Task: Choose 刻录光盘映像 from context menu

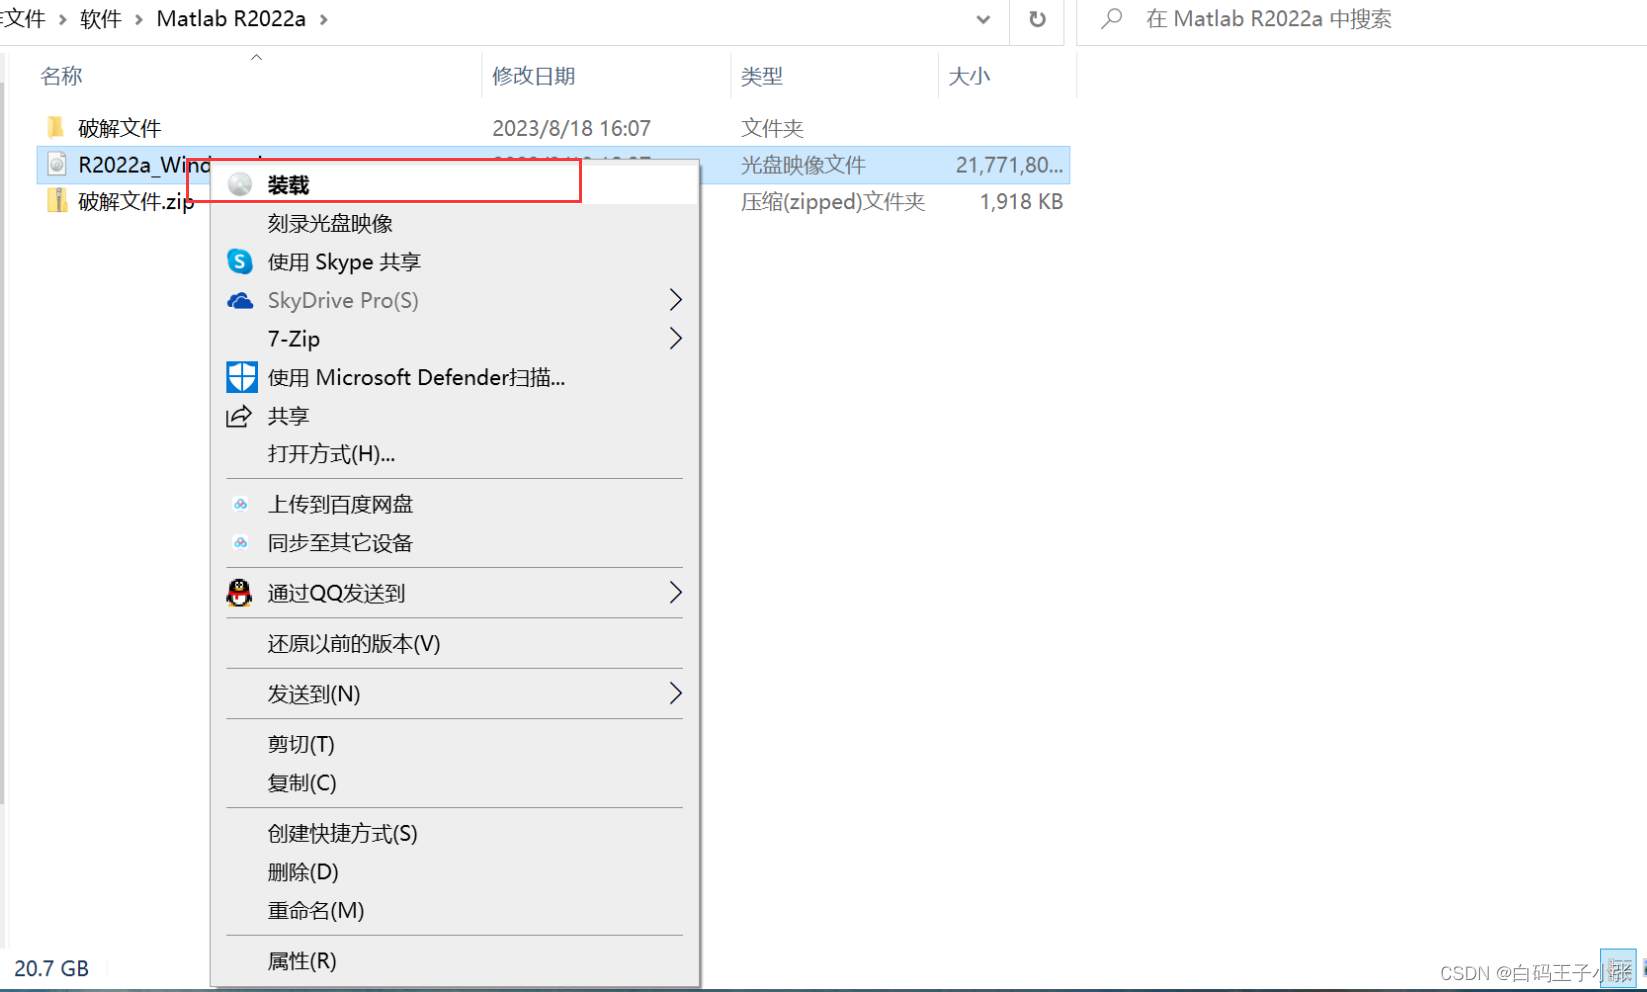Action: tap(330, 223)
